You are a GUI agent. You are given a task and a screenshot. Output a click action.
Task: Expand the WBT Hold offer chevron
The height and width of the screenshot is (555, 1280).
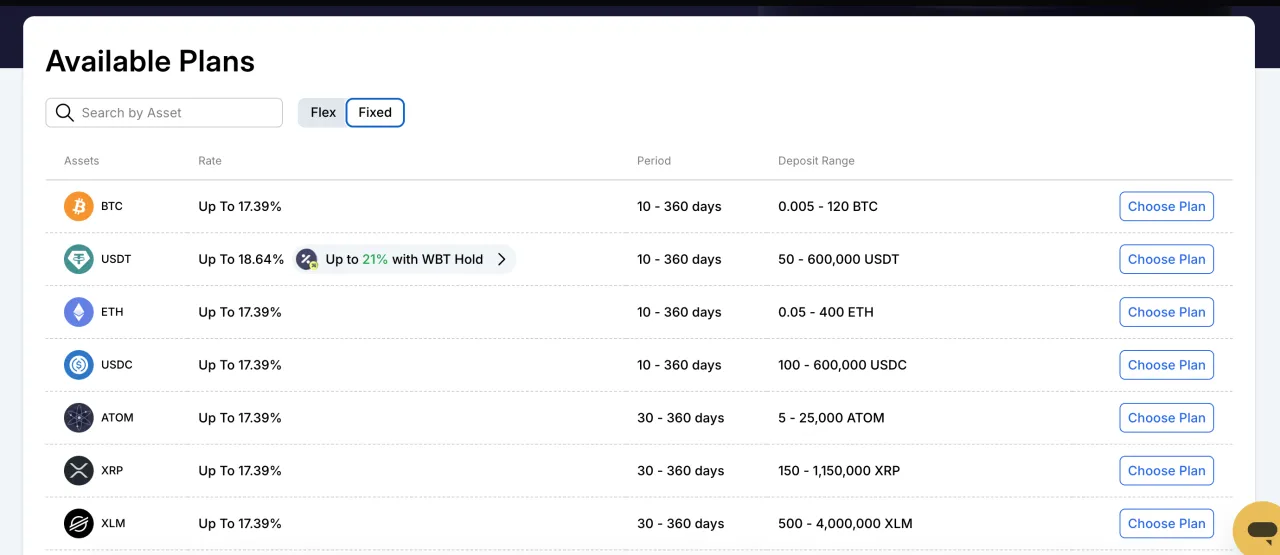pos(502,260)
